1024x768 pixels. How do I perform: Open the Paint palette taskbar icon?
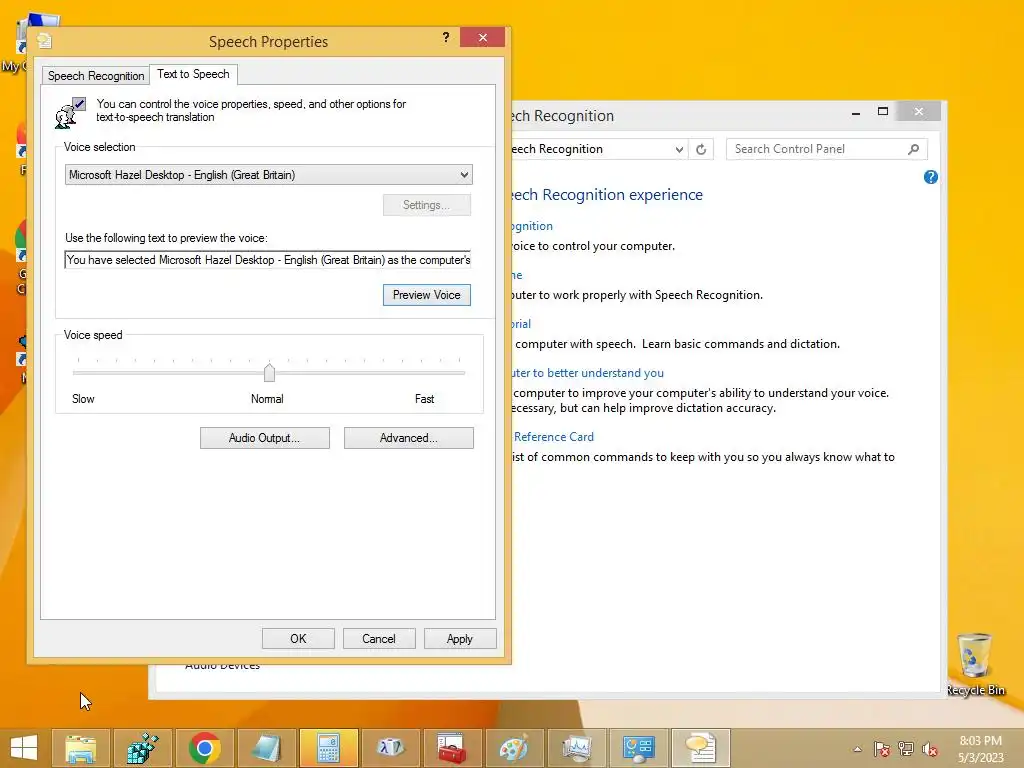[514, 748]
